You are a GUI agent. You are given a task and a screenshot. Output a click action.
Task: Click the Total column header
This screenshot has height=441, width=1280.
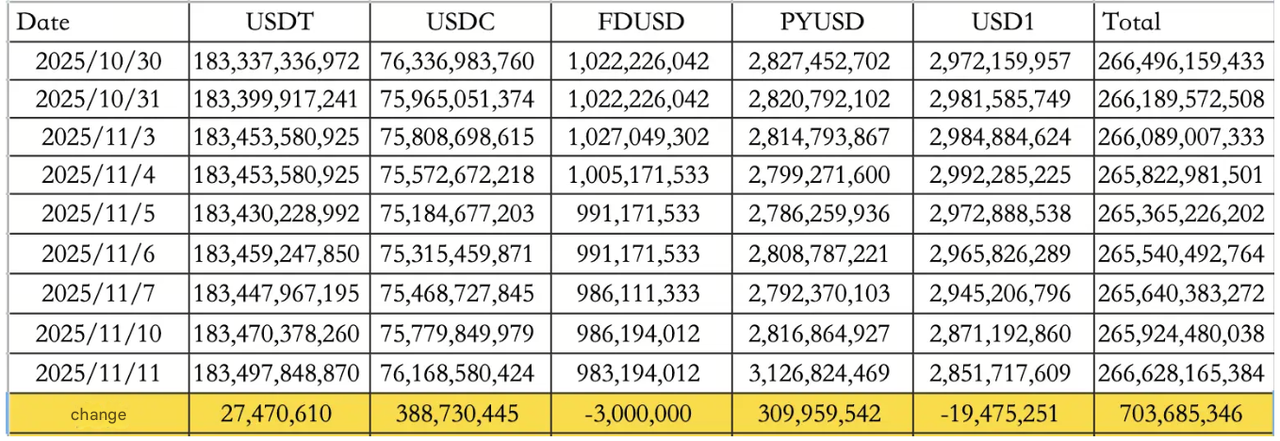pyautogui.click(x=1131, y=22)
